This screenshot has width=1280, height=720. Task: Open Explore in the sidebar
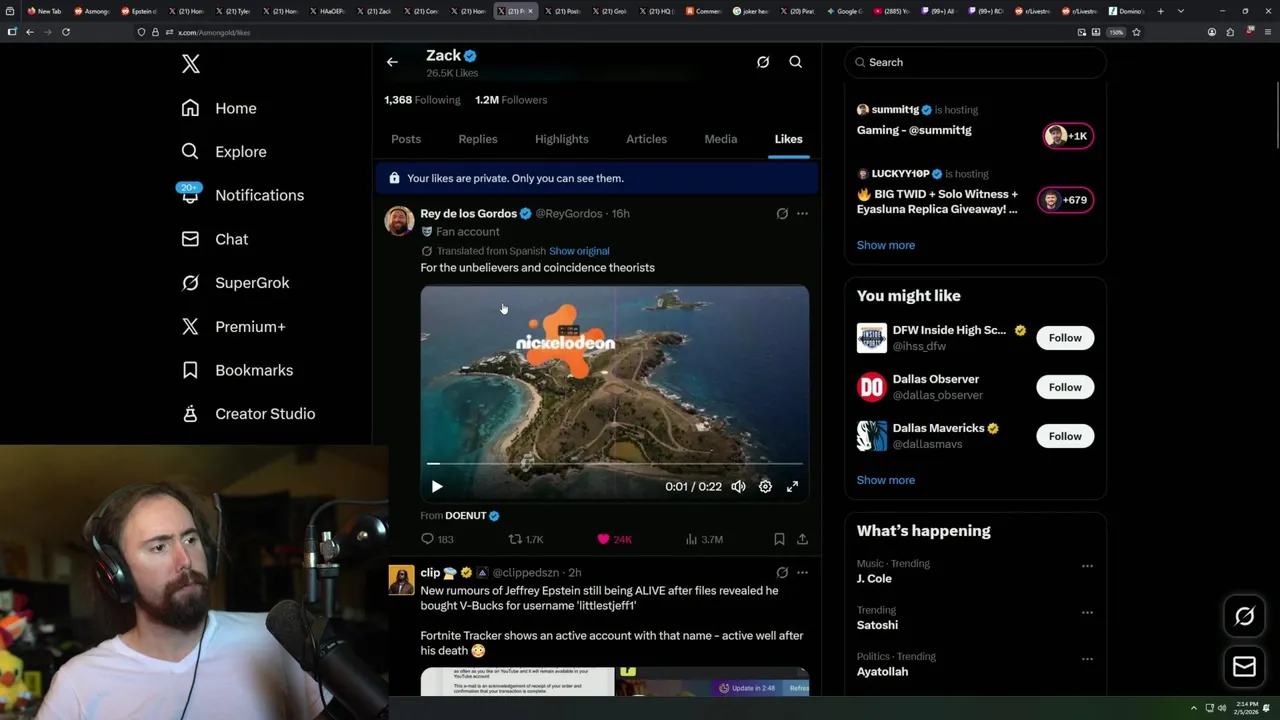coord(224,152)
